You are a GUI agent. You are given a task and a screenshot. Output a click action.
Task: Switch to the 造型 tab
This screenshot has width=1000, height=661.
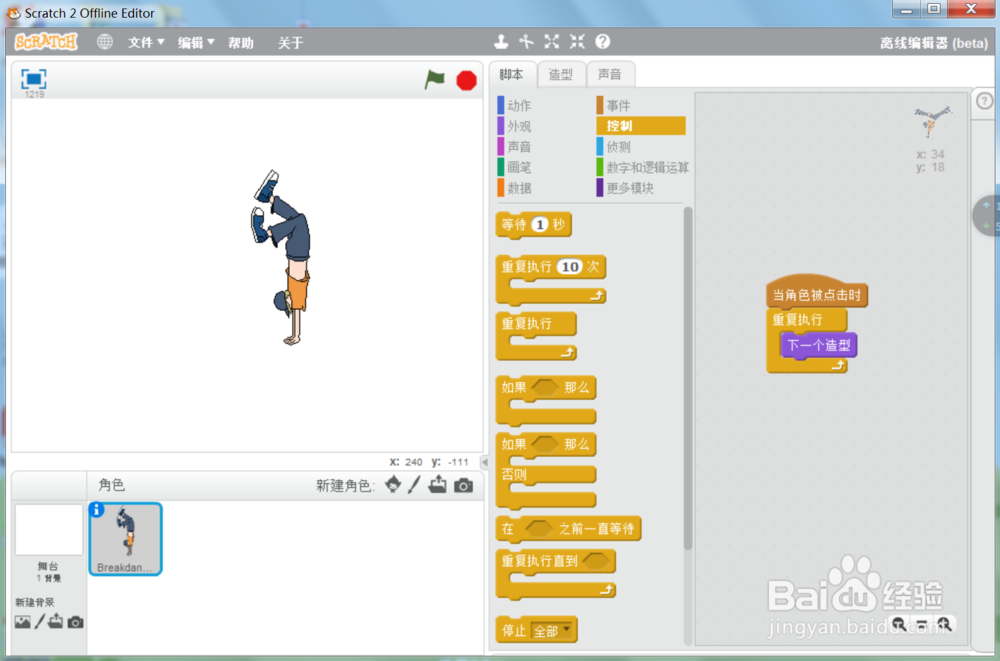(x=561, y=74)
